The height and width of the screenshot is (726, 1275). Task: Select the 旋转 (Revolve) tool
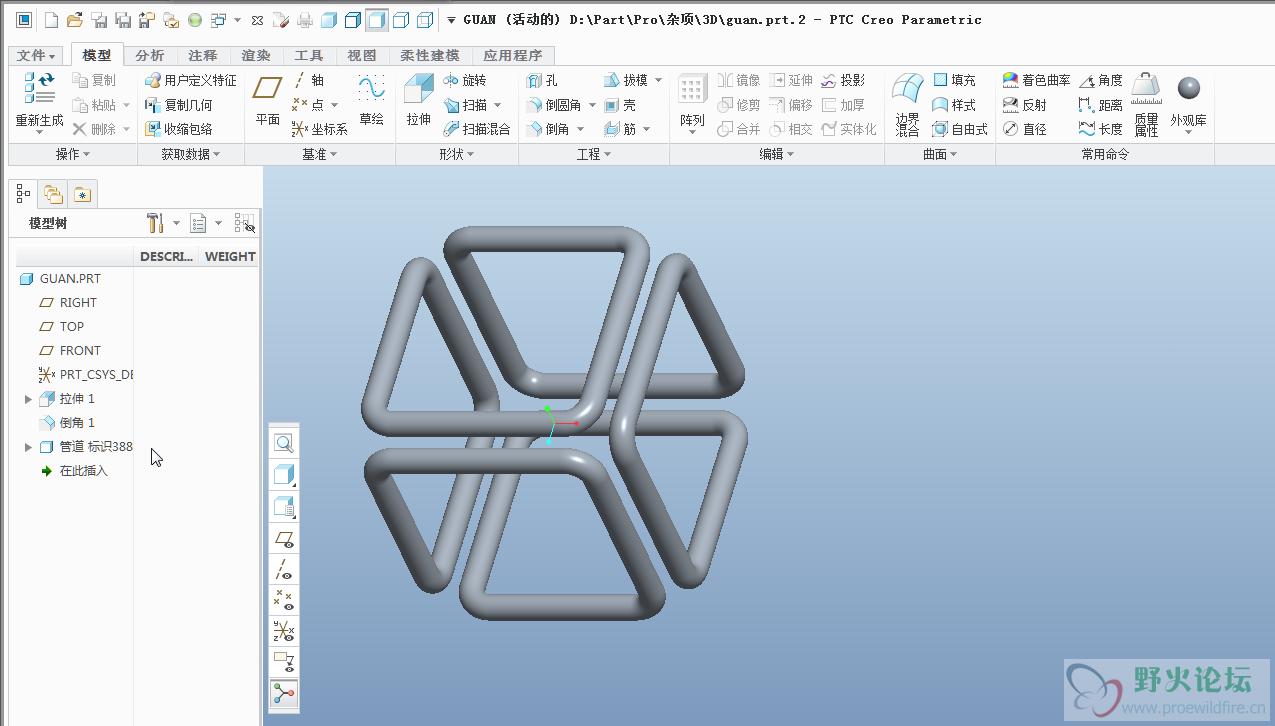pos(463,80)
